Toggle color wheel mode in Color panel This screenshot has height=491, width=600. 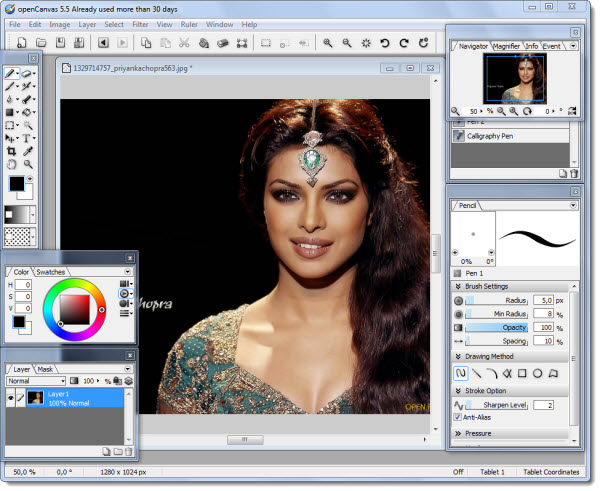(124, 294)
